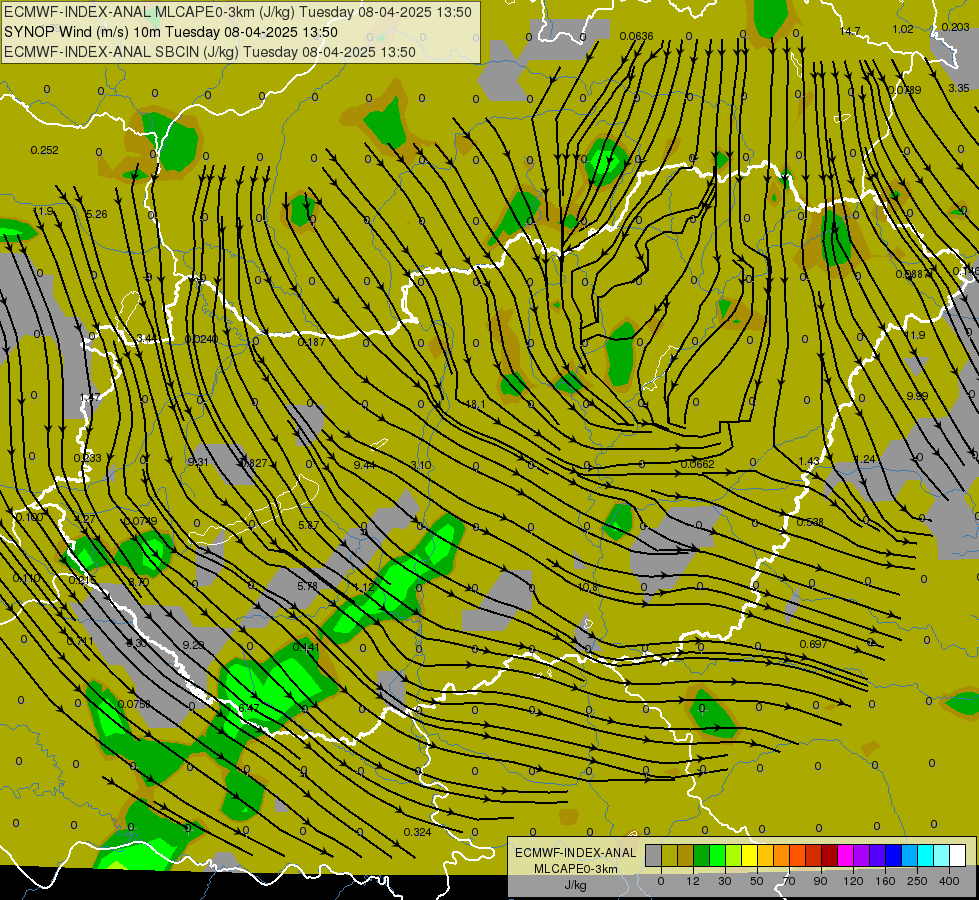Click the map value 9.31

coord(198,463)
